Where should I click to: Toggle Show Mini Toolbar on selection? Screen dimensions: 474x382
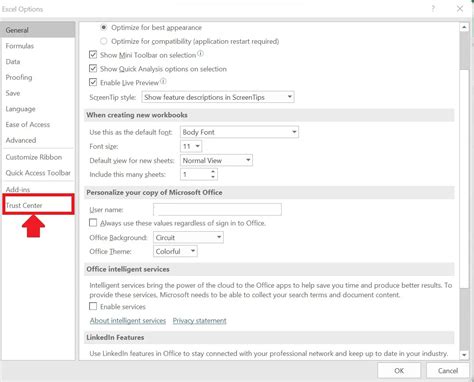[93, 55]
